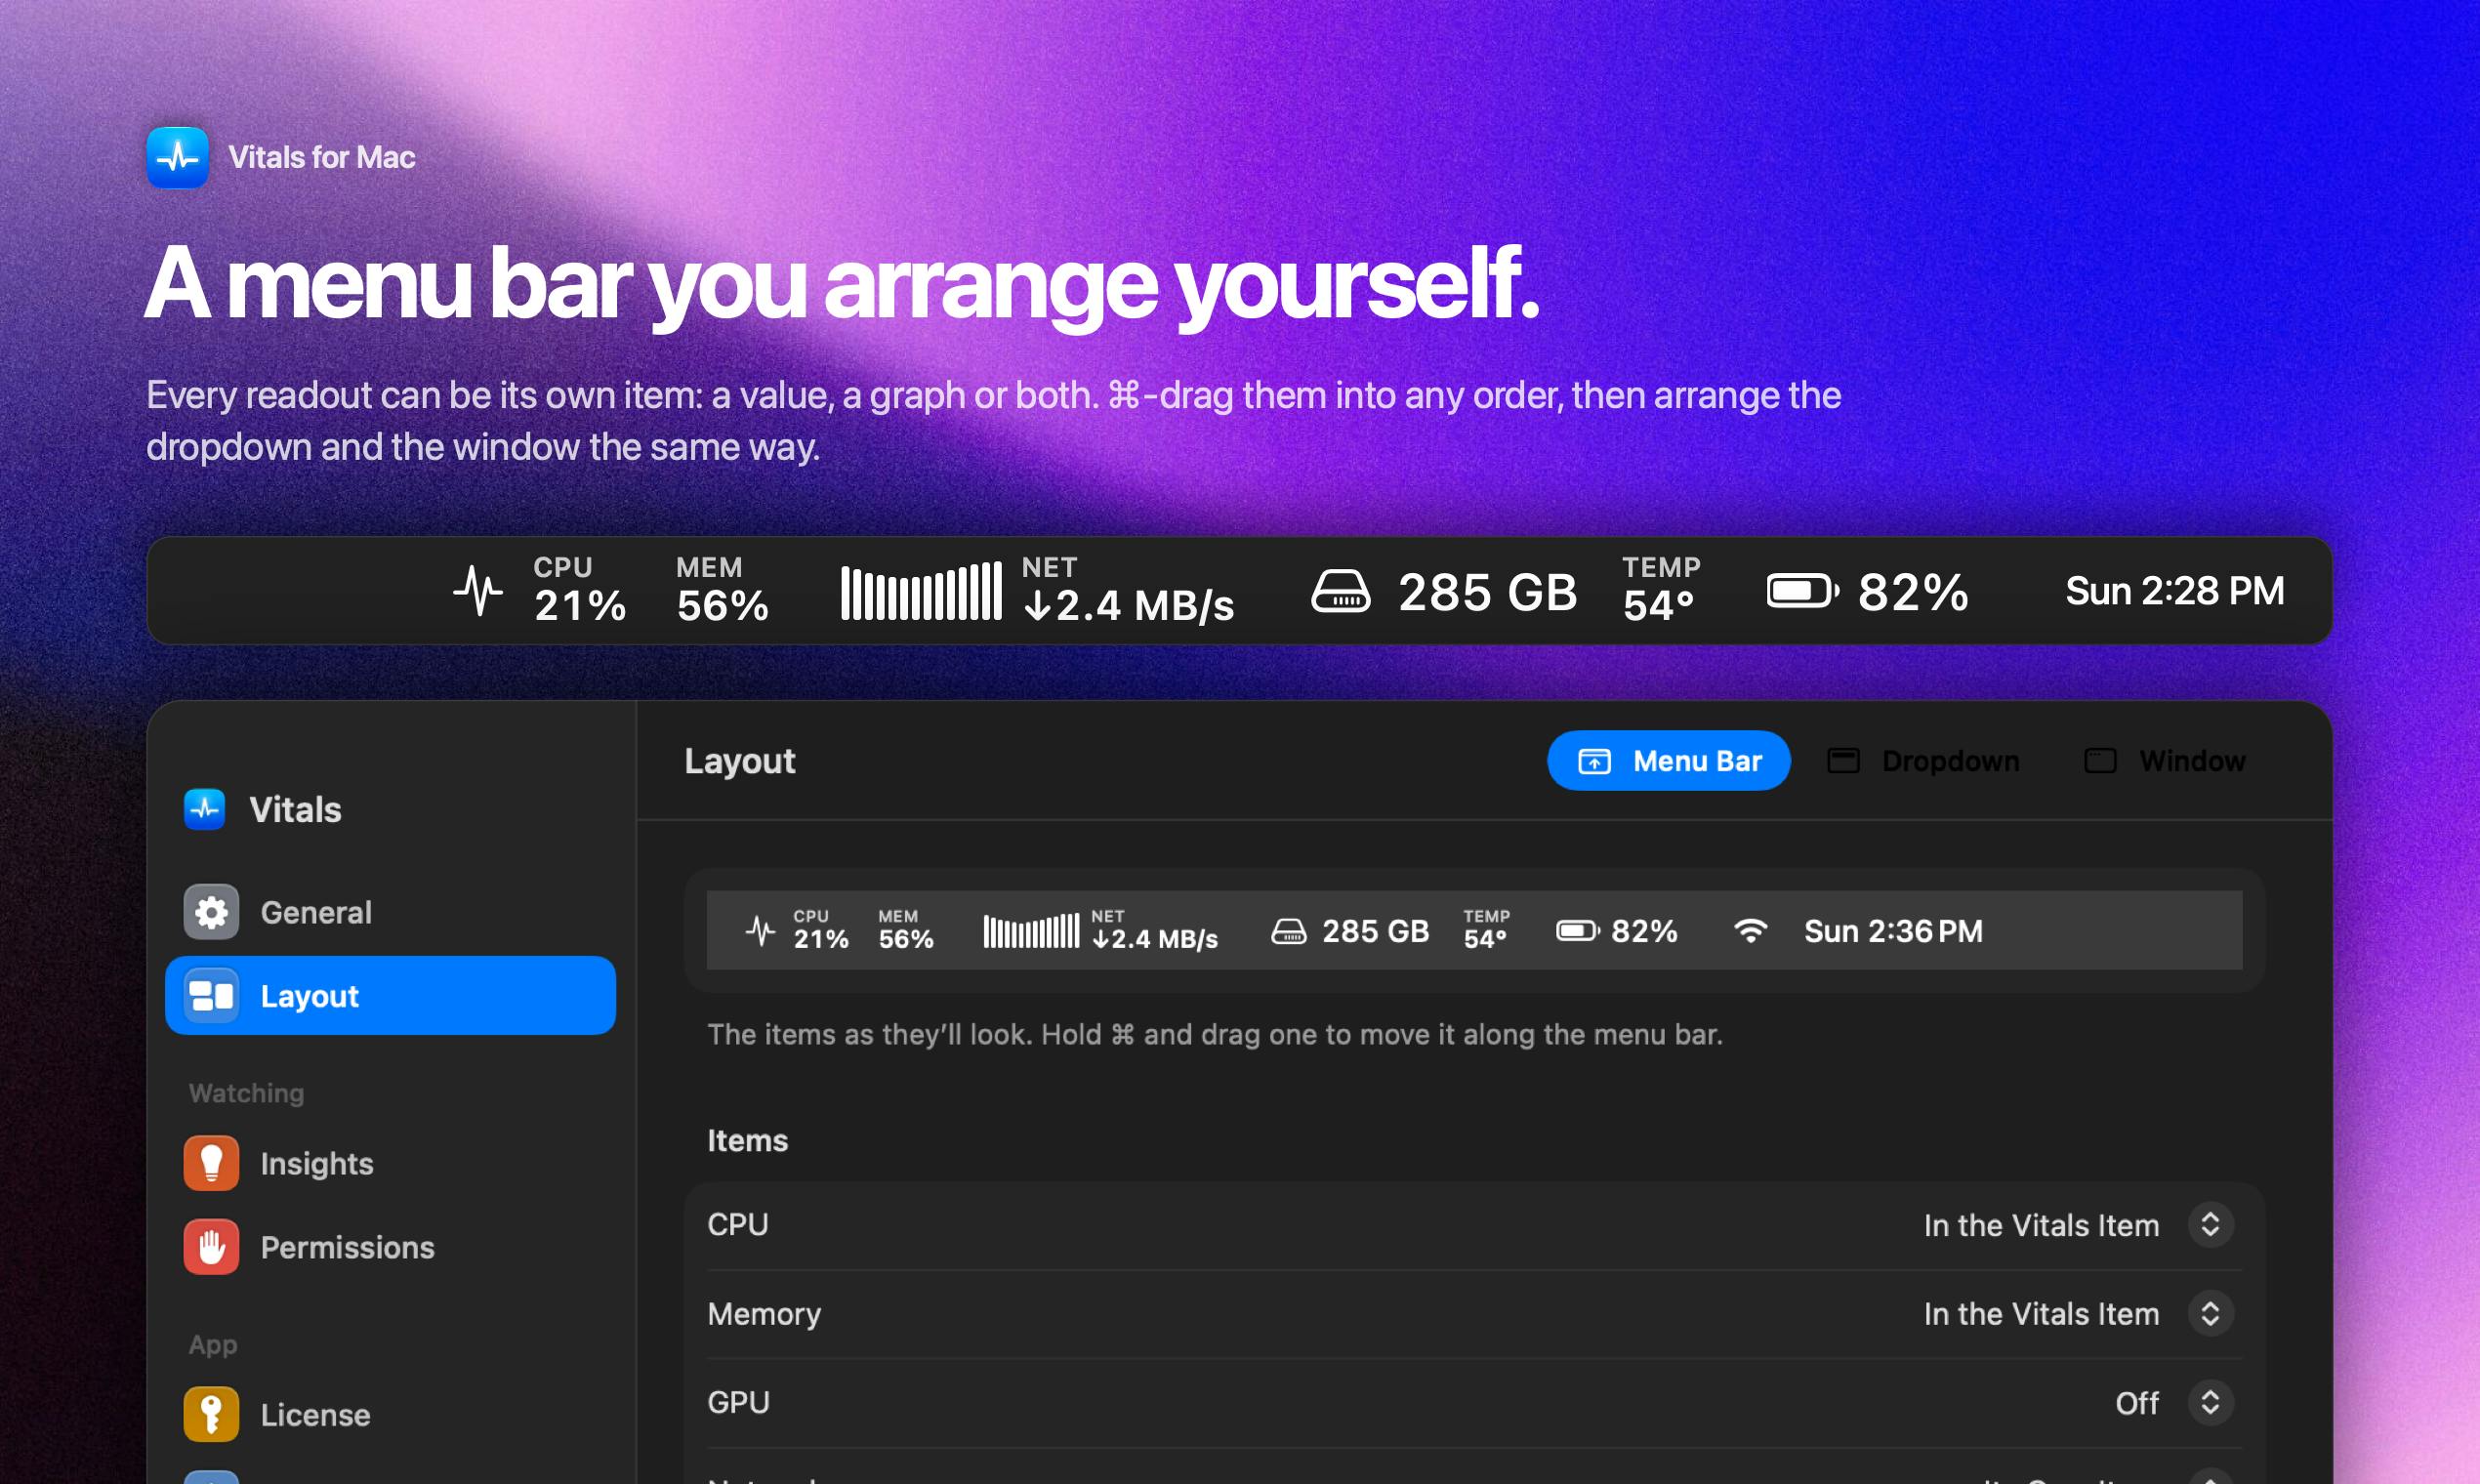This screenshot has width=2480, height=1484.
Task: Click the disk icon in the Layout preview strip
Action: (1289, 931)
